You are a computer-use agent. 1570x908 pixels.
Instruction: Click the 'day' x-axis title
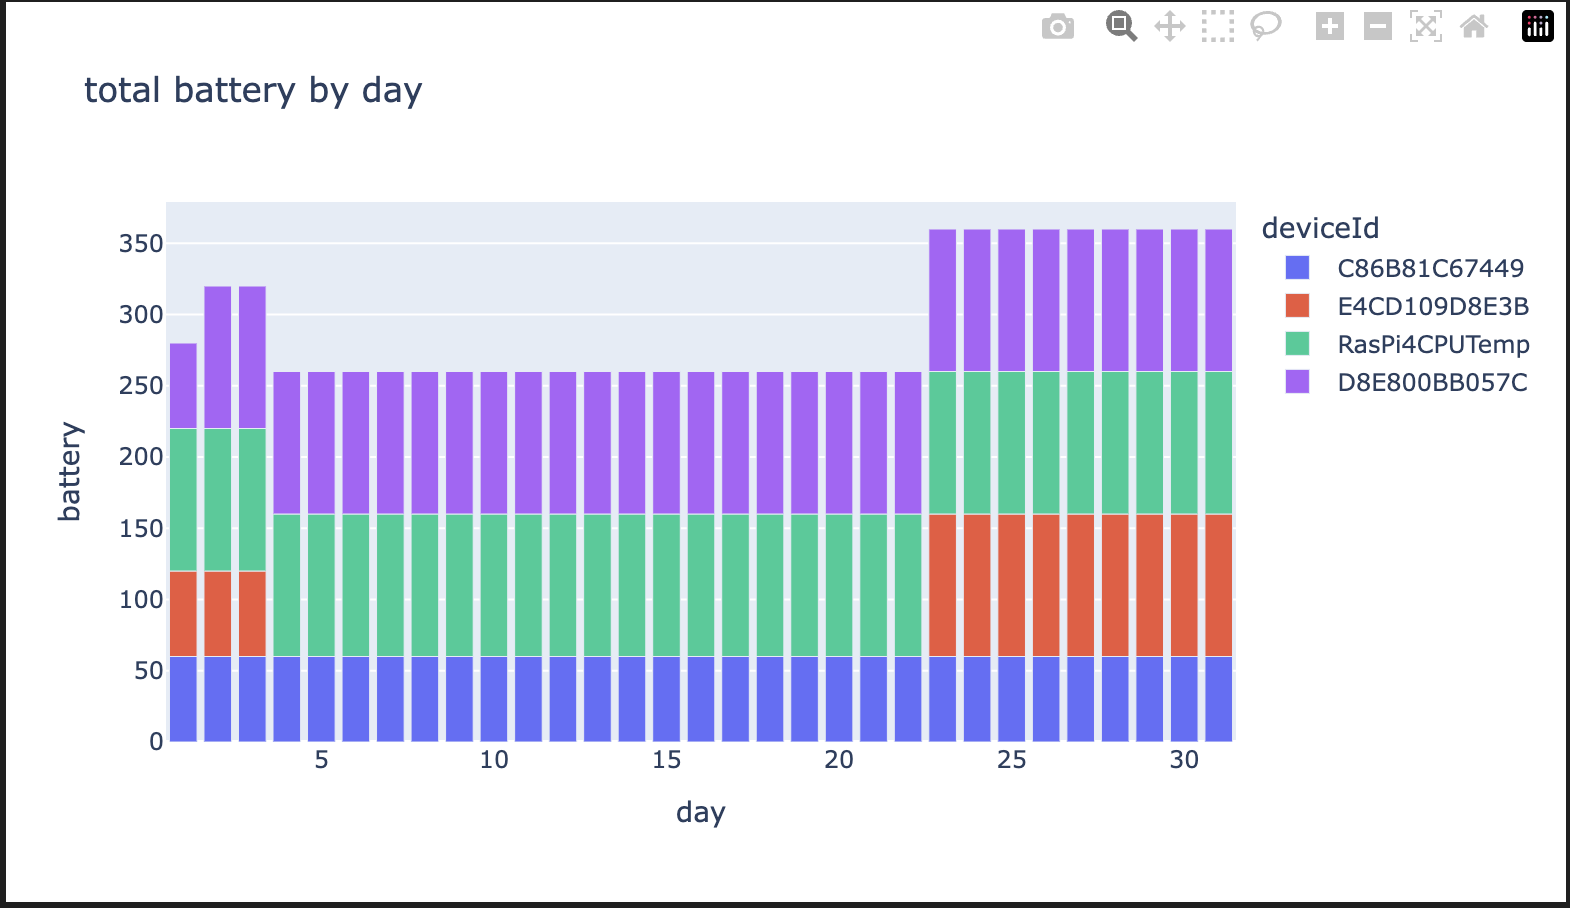[x=700, y=812]
